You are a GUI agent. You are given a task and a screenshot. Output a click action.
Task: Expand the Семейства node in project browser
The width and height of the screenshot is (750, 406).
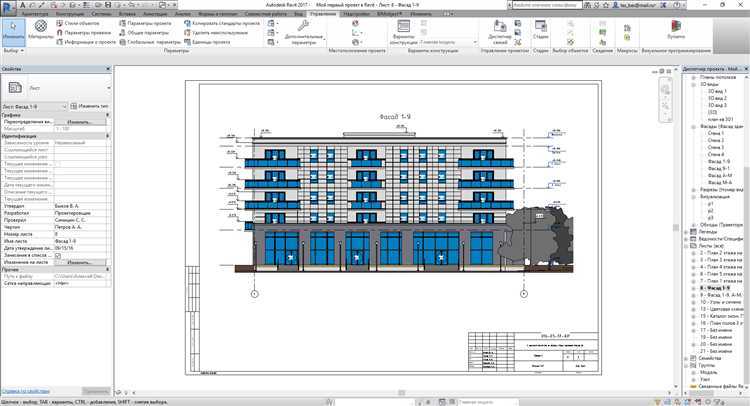pos(686,358)
